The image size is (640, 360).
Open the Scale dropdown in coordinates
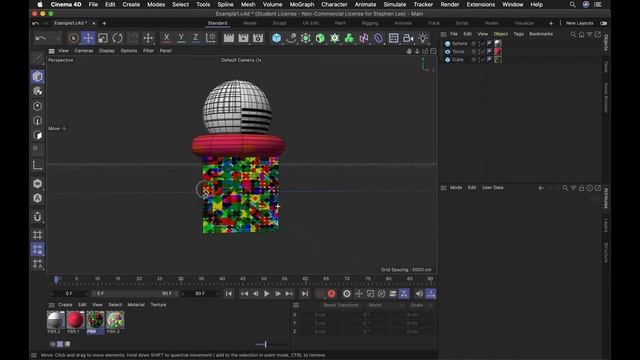coord(420,305)
